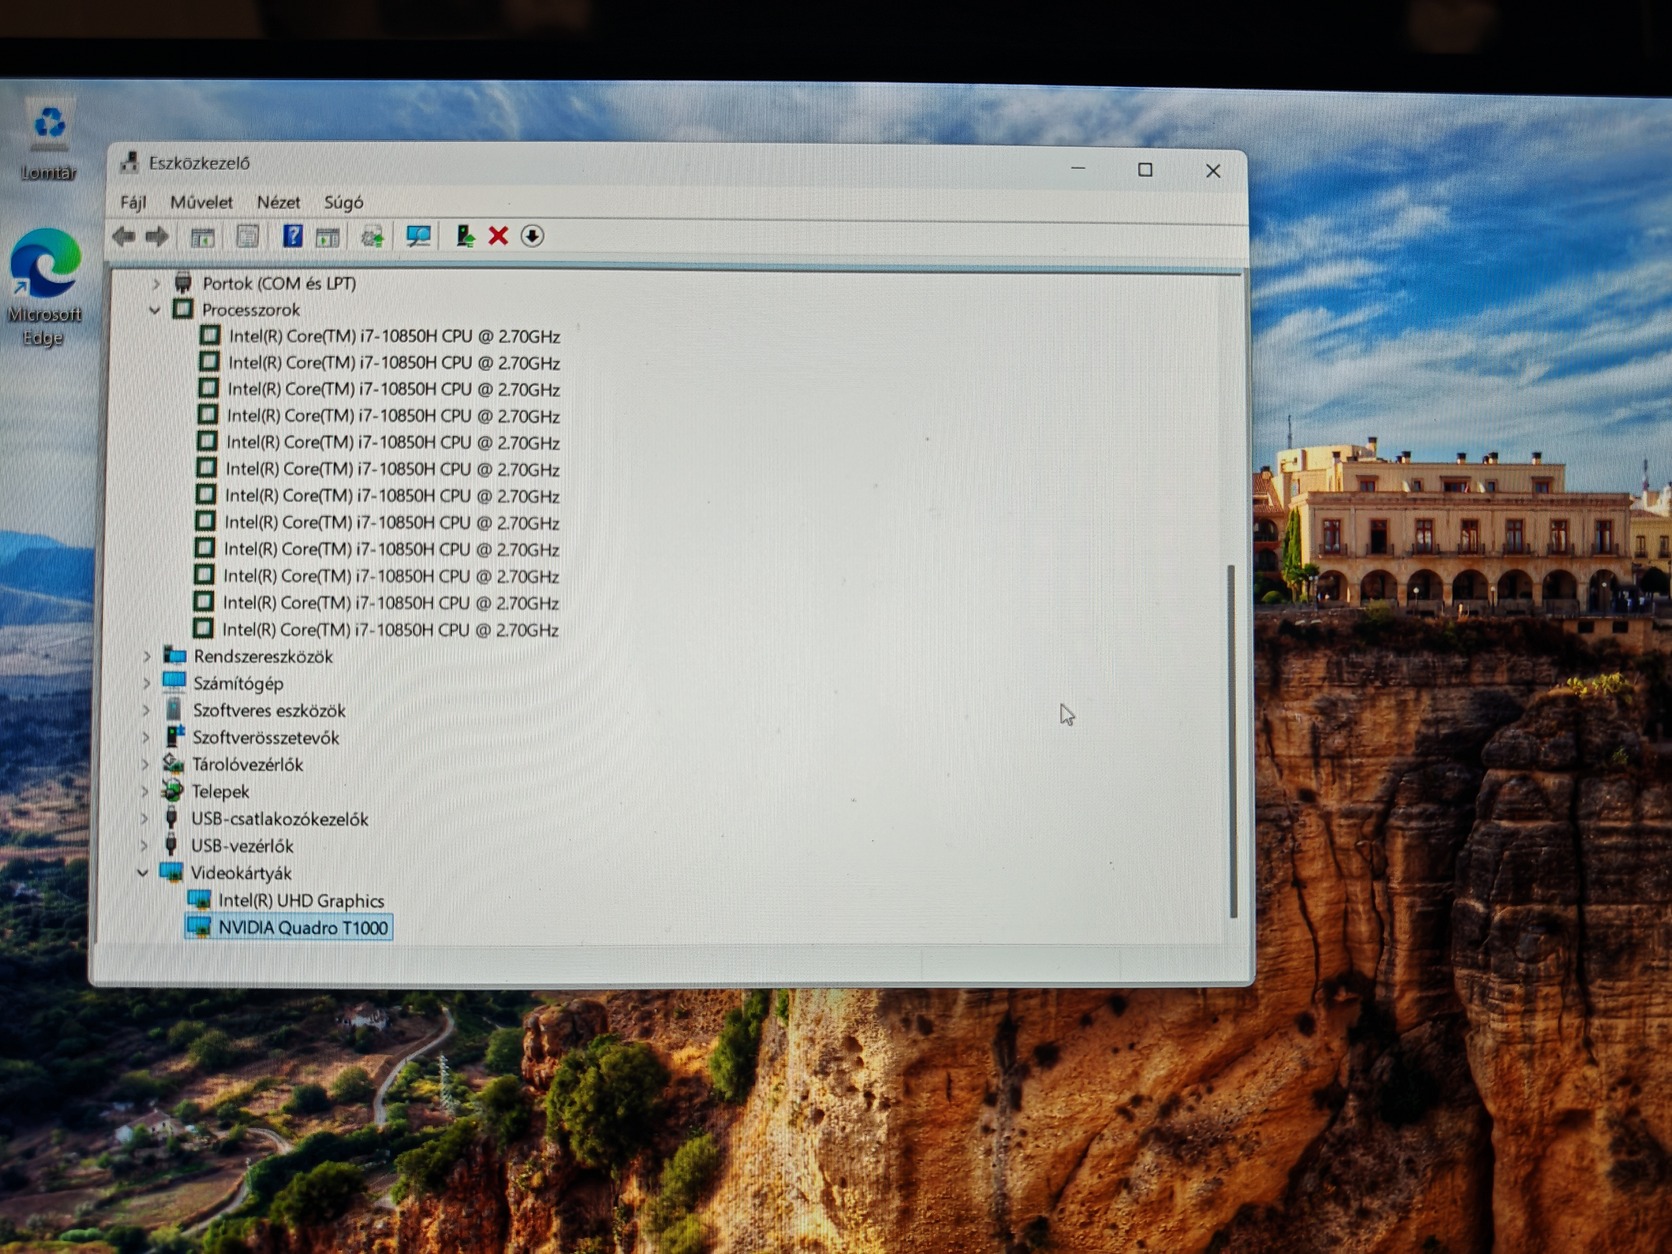Viewport: 1672px width, 1254px height.
Task: Select the Telepek battery icon
Action: coord(172,791)
